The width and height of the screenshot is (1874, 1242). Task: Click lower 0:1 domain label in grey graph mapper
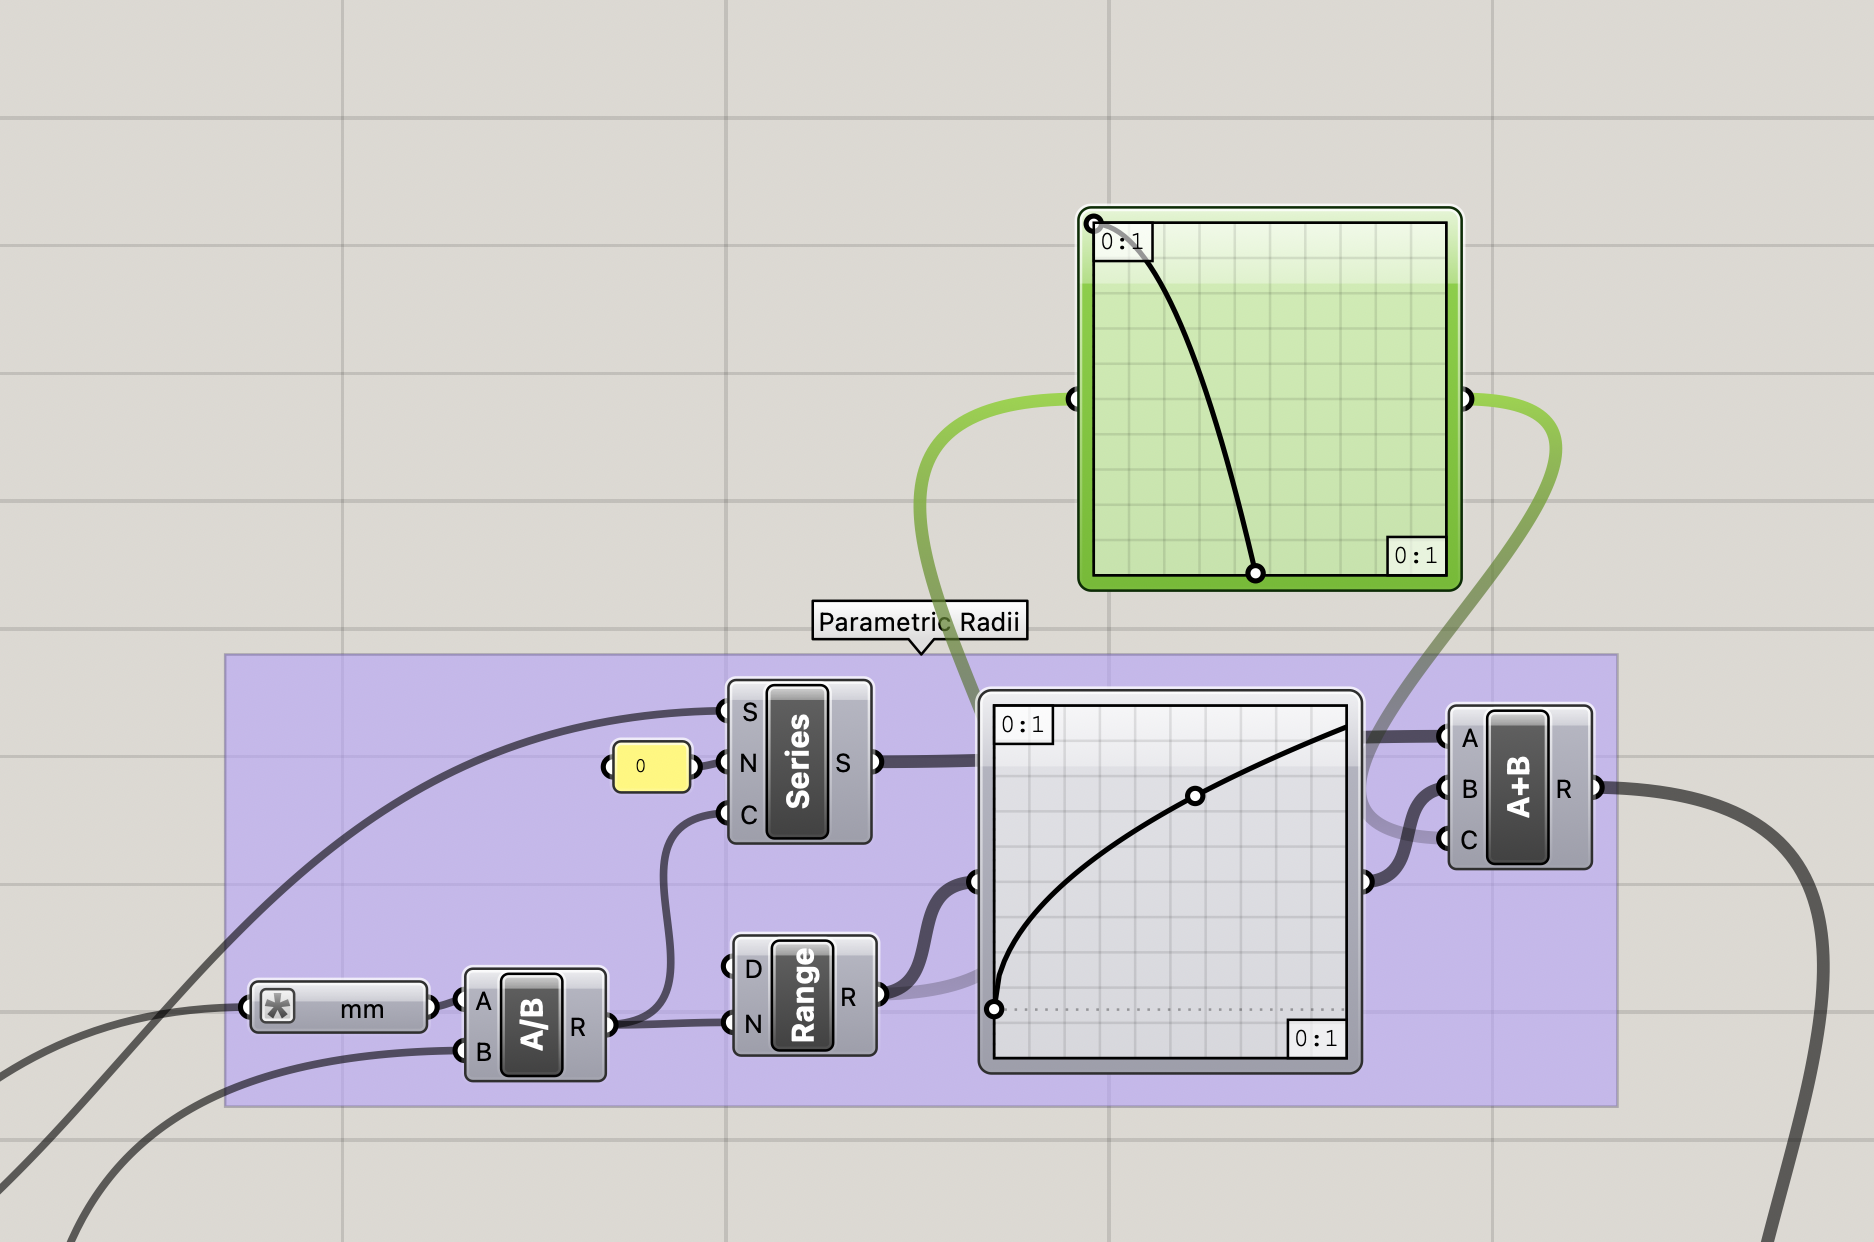coord(1316,1038)
